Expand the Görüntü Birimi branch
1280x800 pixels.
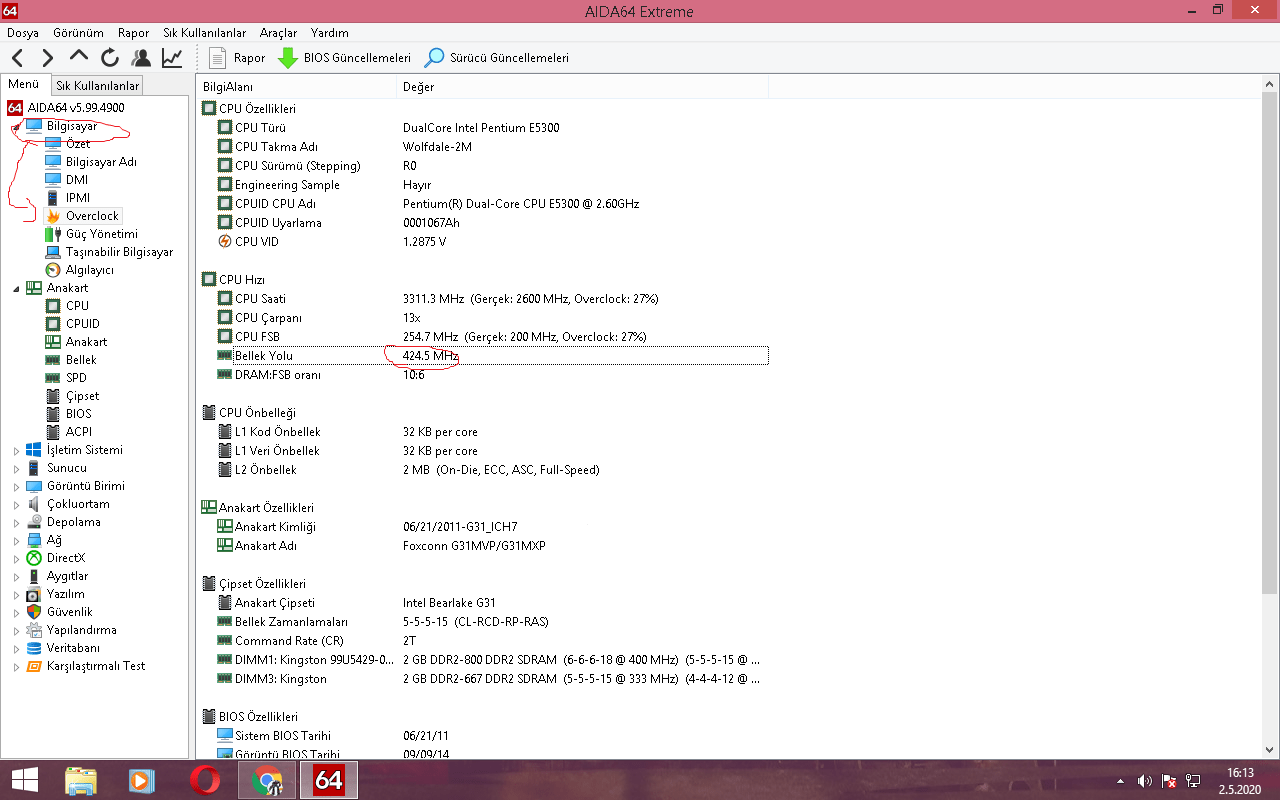[x=16, y=486]
